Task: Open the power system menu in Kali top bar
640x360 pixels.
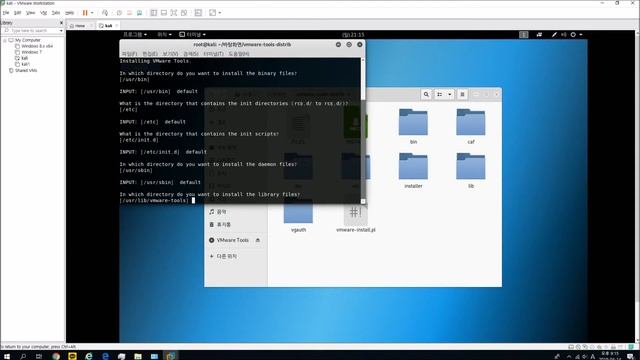Action: pos(576,35)
